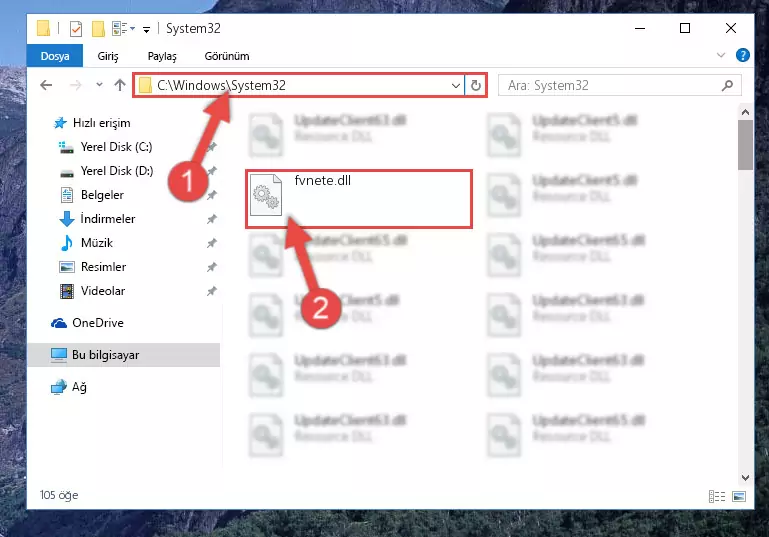Open the recent locations dropdown arrow
The image size is (769, 537).
pos(99,85)
